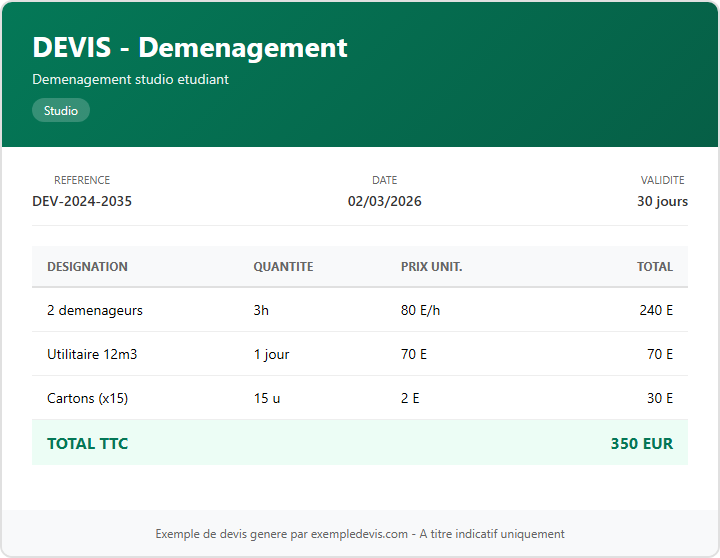Click the 80 E/h unit price

(x=420, y=310)
